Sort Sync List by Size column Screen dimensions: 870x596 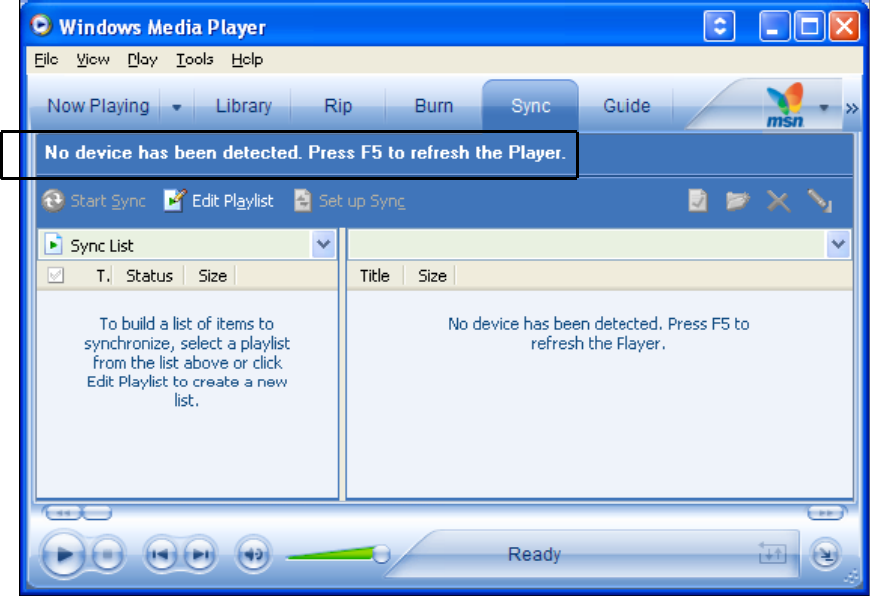point(212,275)
